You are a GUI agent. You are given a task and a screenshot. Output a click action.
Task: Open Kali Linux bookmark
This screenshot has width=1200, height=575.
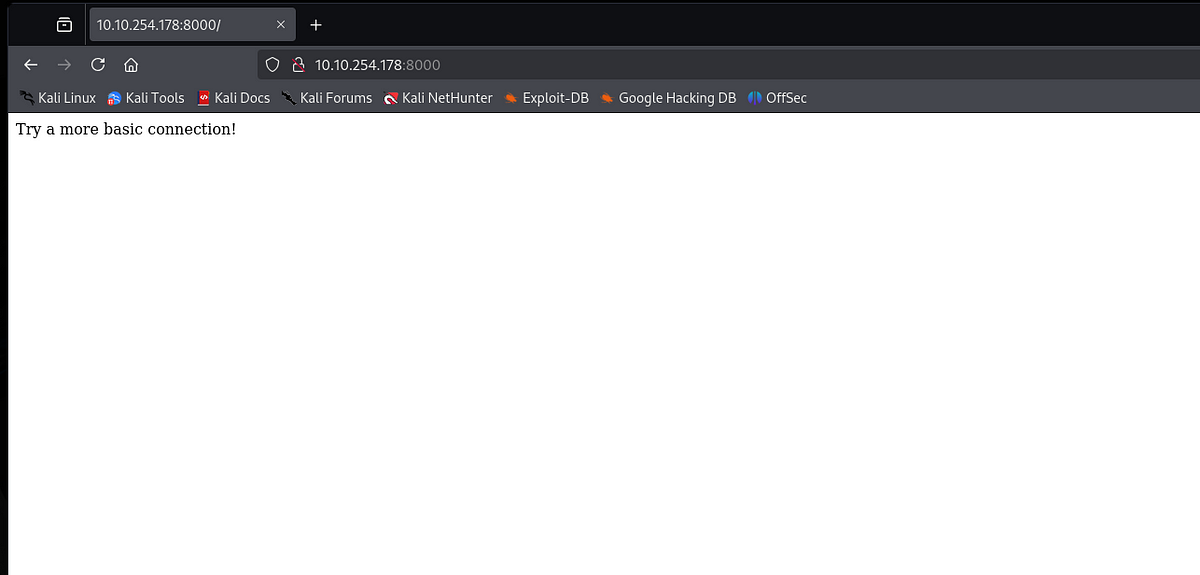pyautogui.click(x=58, y=98)
